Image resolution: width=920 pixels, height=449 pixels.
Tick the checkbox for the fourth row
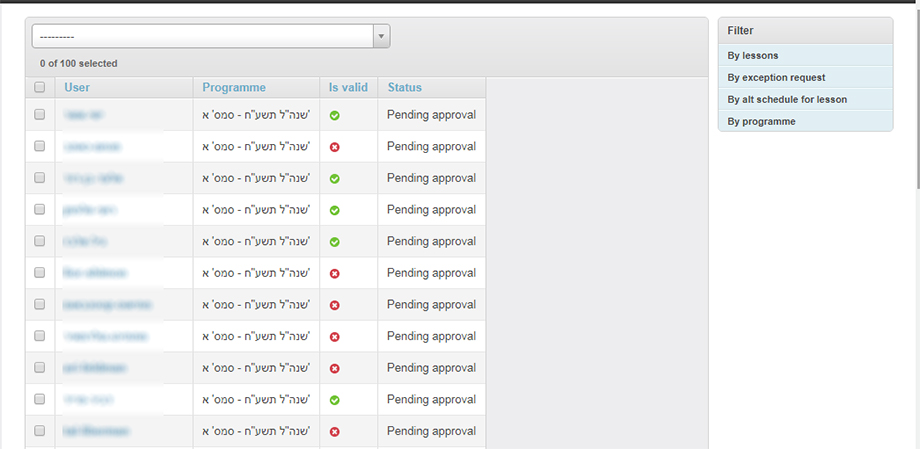(x=40, y=210)
